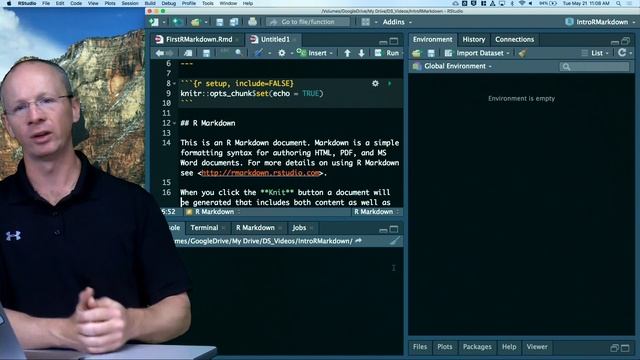The image size is (640, 360).
Task: Open the IntroRMarkdown project menu
Action: tap(600, 22)
